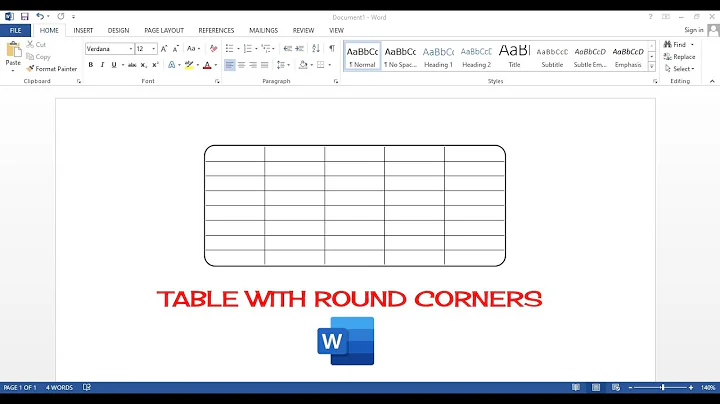This screenshot has width=720, height=404.
Task: Click the Save icon in quick access toolbar
Action: click(x=24, y=17)
